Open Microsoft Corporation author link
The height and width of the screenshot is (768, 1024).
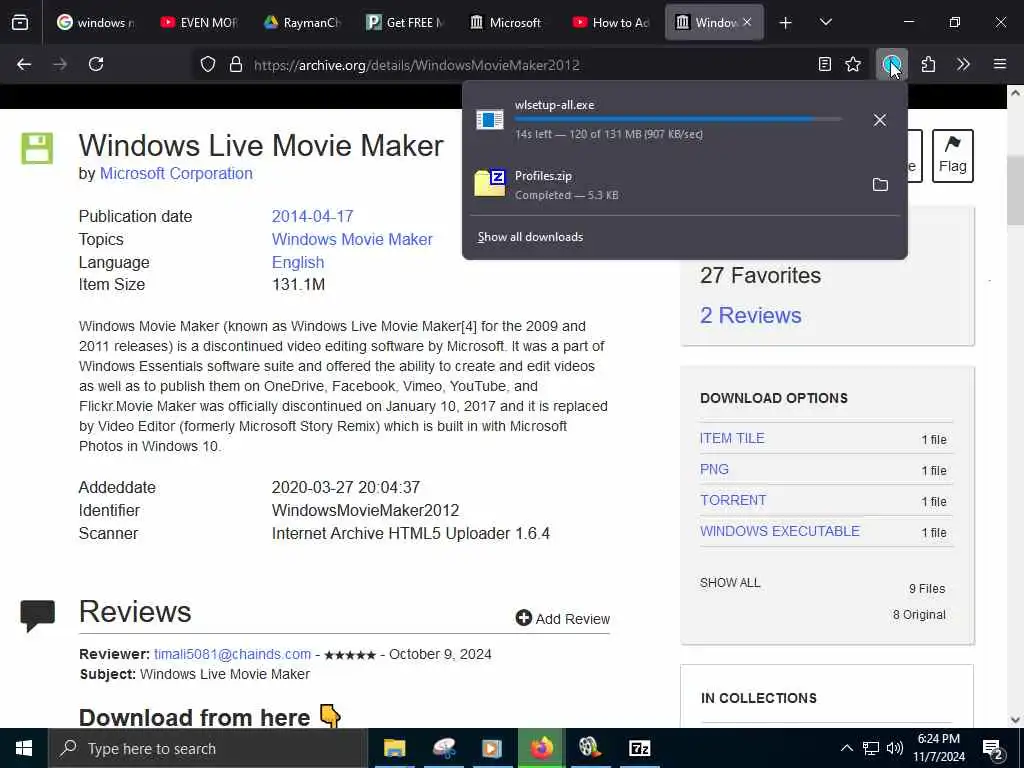pos(176,174)
